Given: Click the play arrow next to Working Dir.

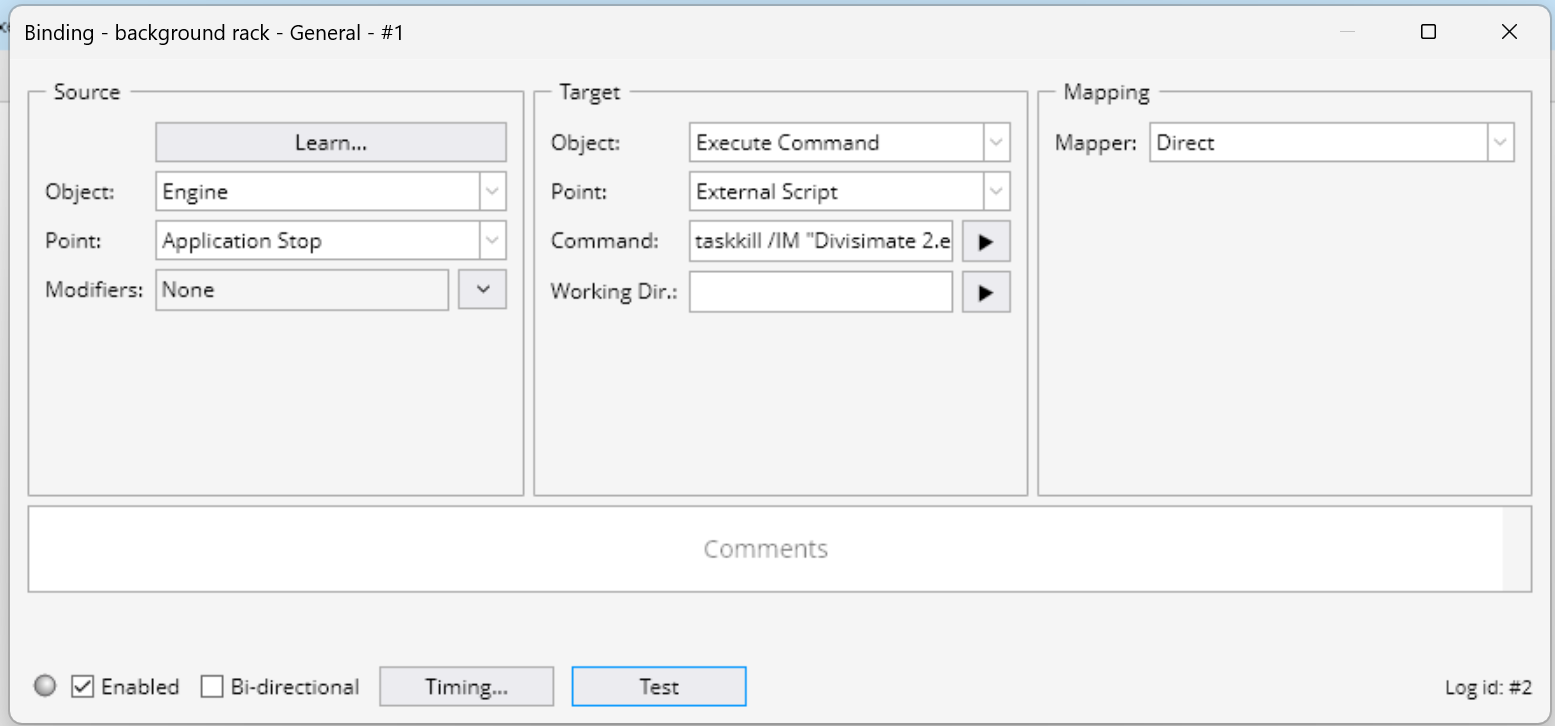Looking at the screenshot, I should point(986,292).
